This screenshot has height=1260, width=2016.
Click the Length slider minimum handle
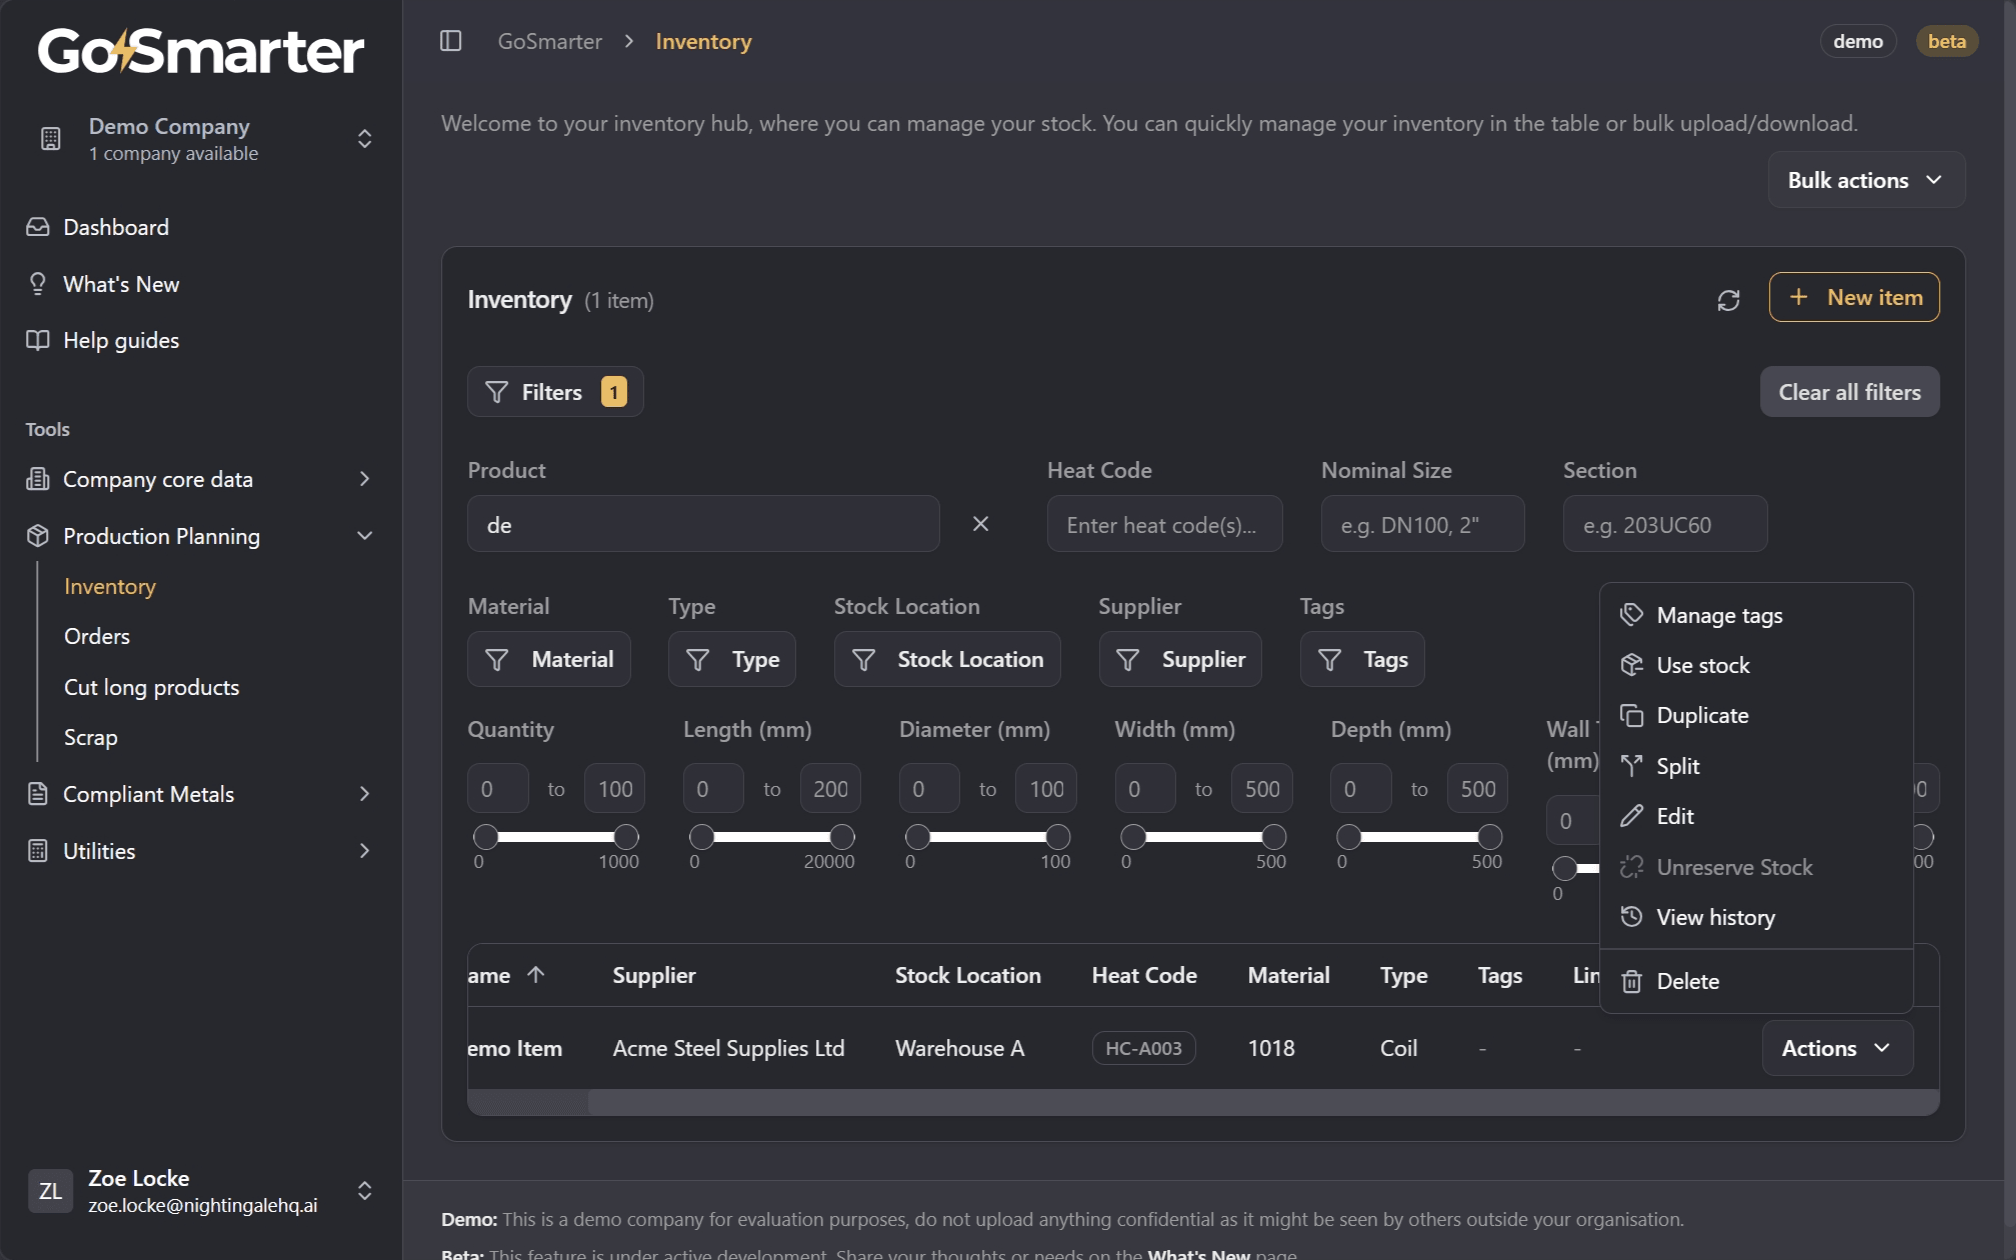click(702, 836)
